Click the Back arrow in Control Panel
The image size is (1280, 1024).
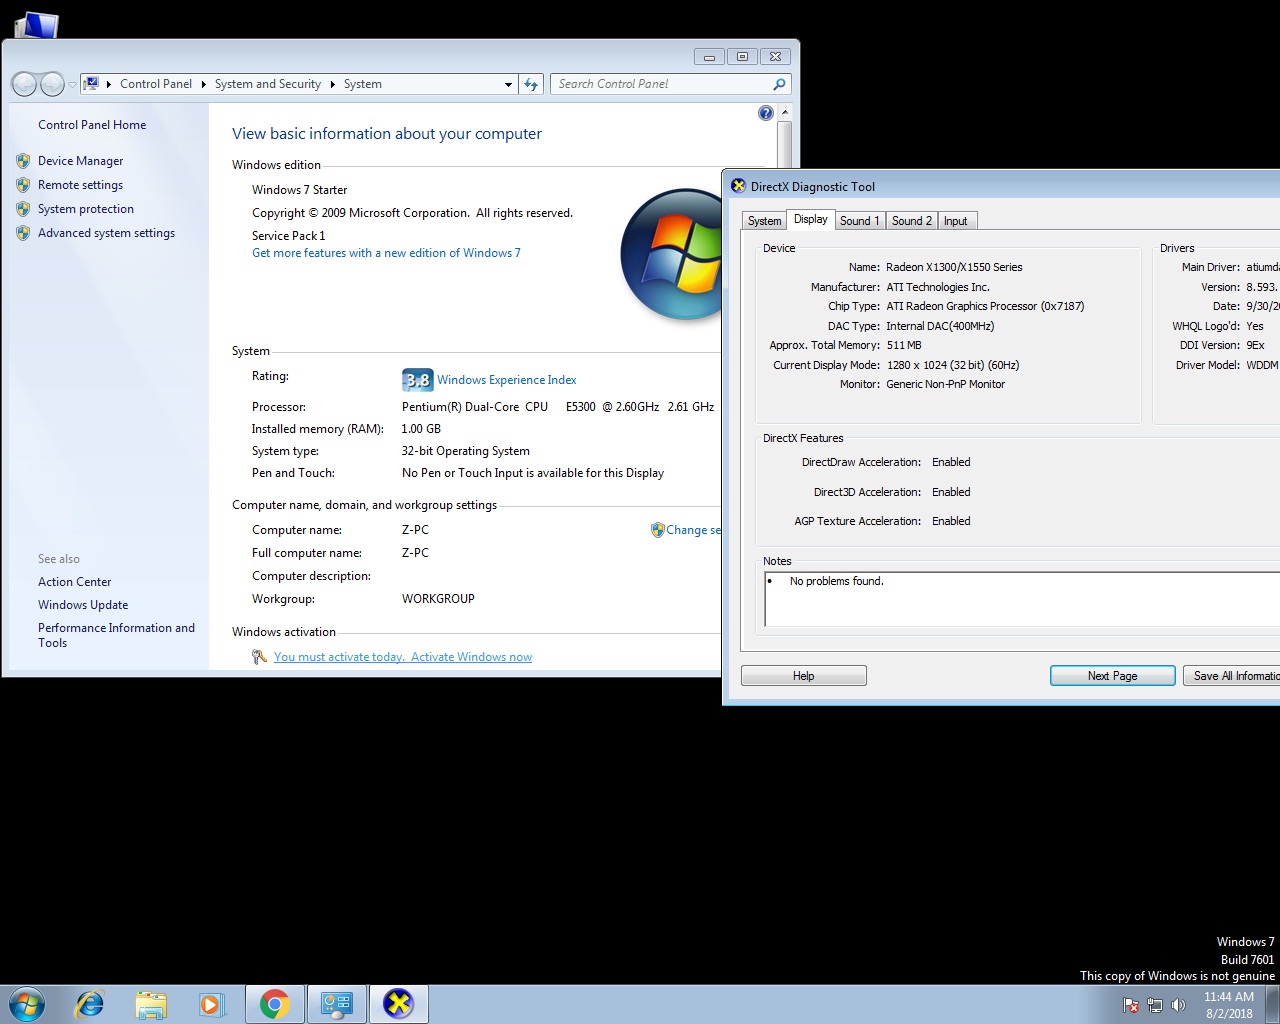pos(24,84)
